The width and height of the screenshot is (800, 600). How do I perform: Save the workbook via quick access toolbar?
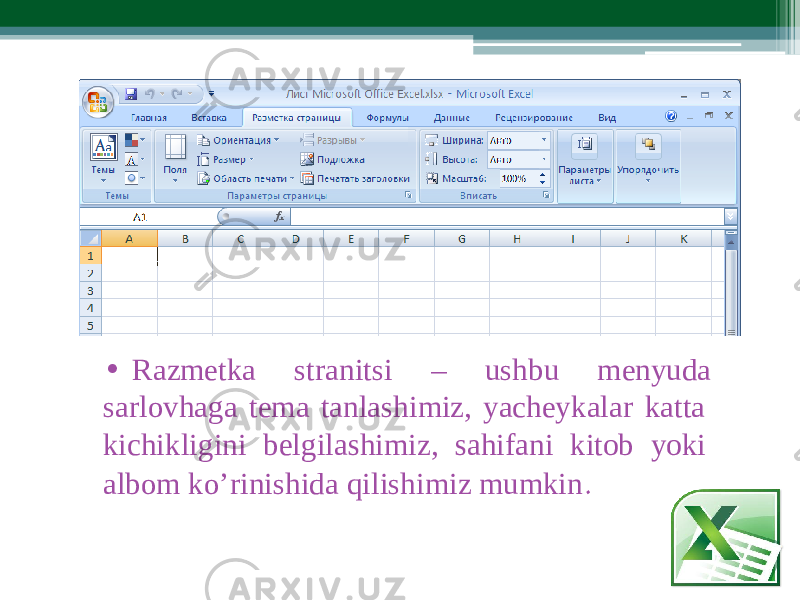point(131,94)
